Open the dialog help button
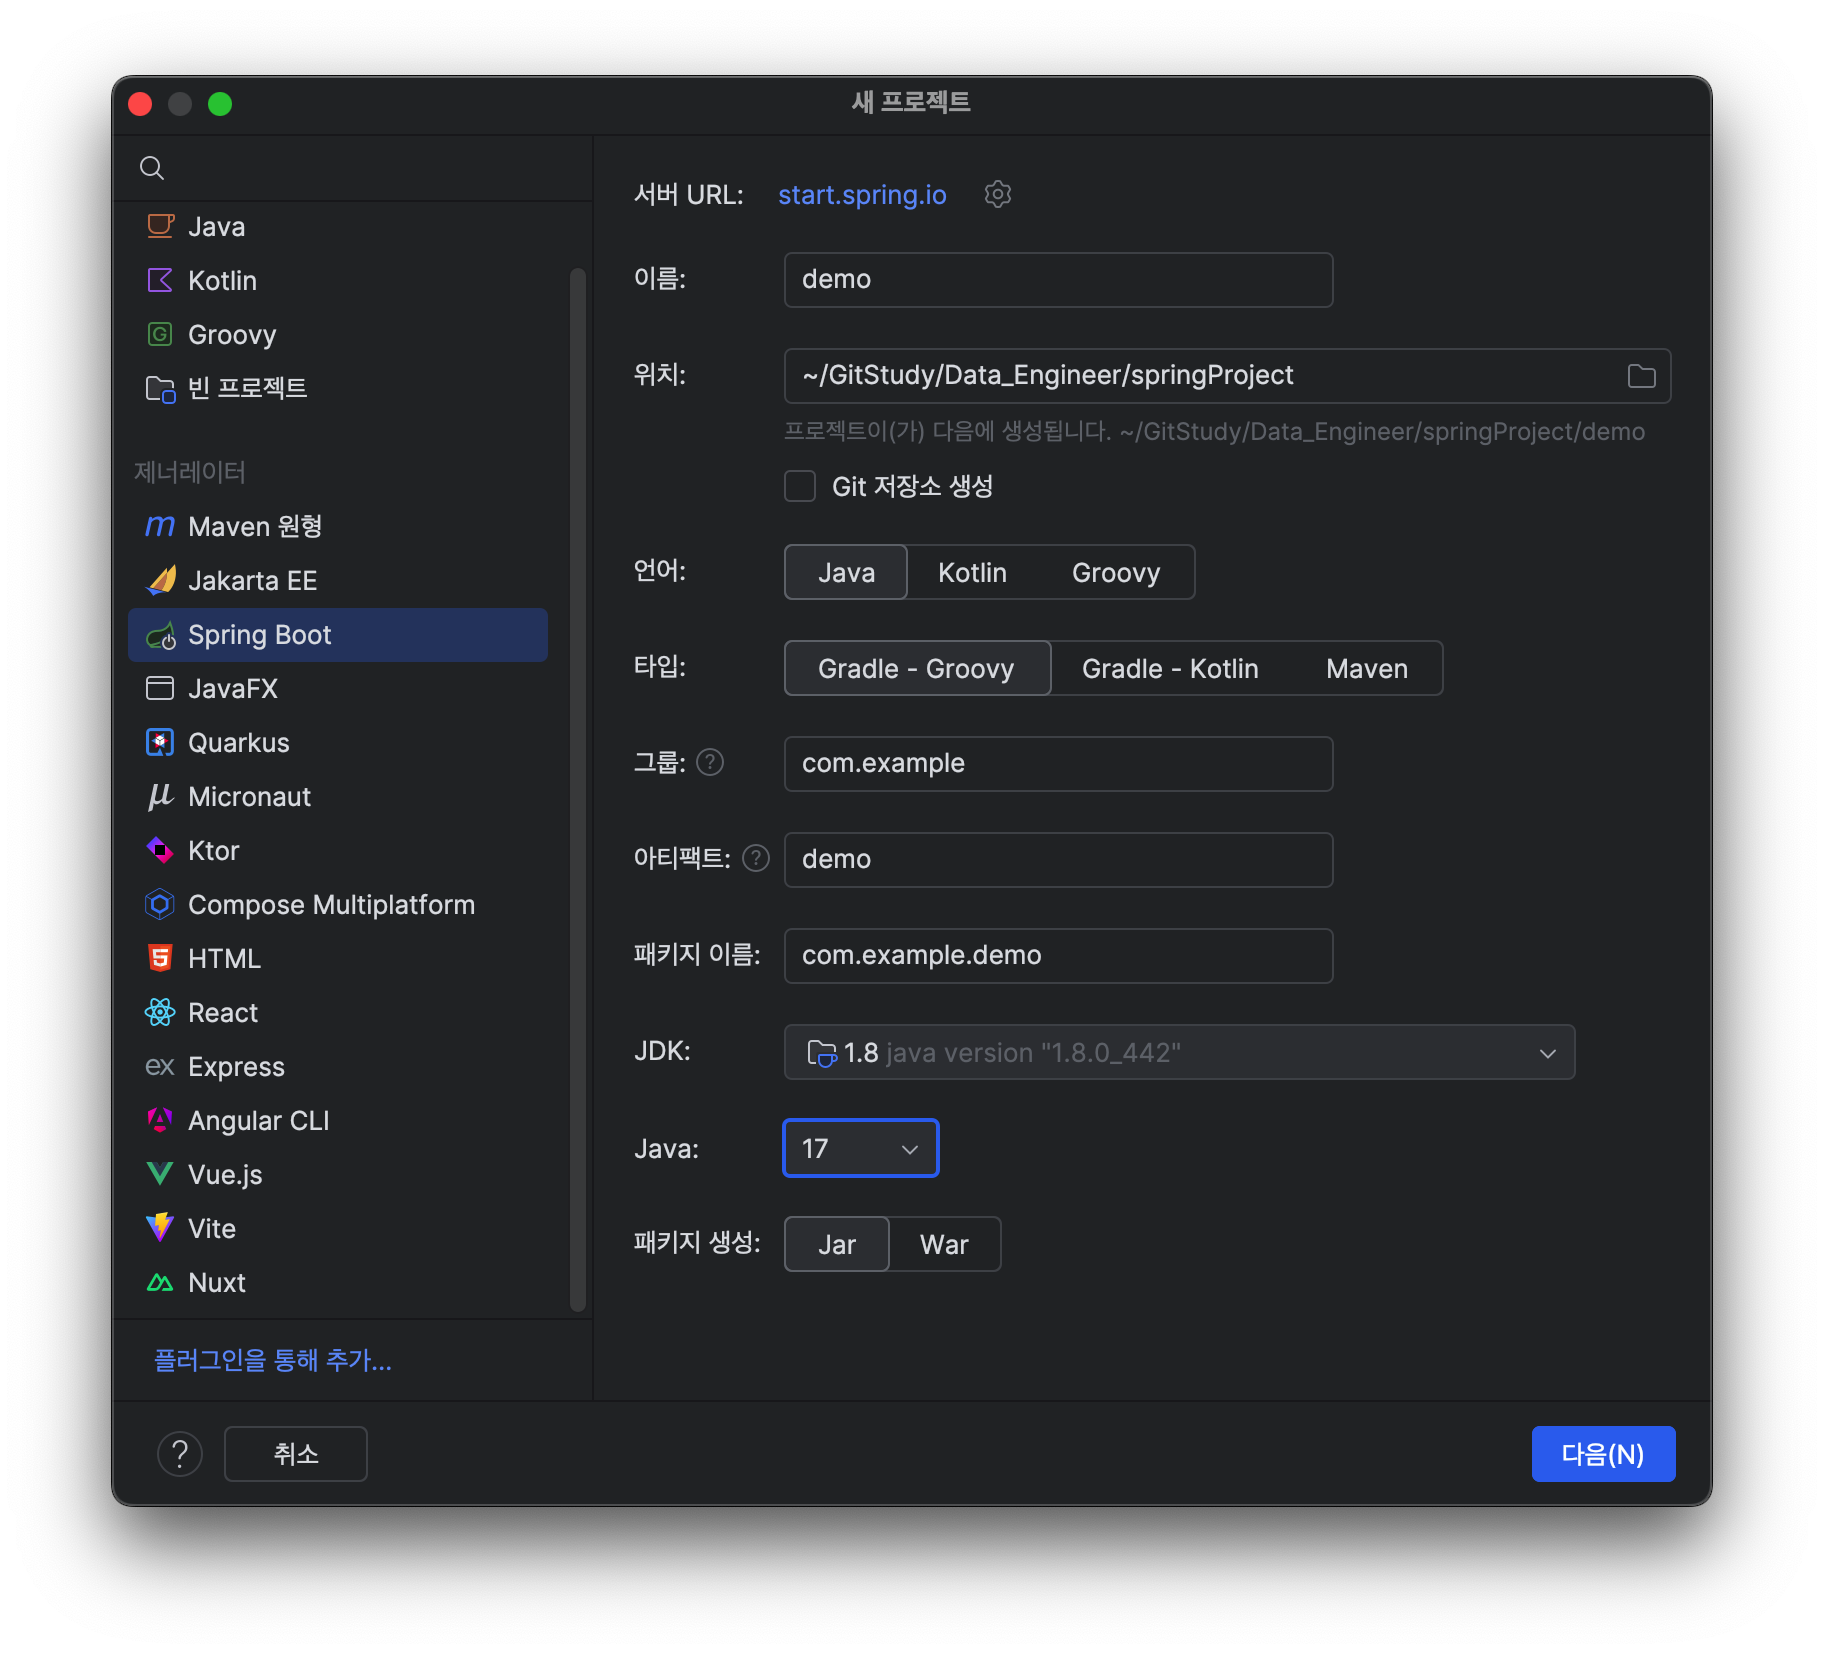 tap(180, 1454)
